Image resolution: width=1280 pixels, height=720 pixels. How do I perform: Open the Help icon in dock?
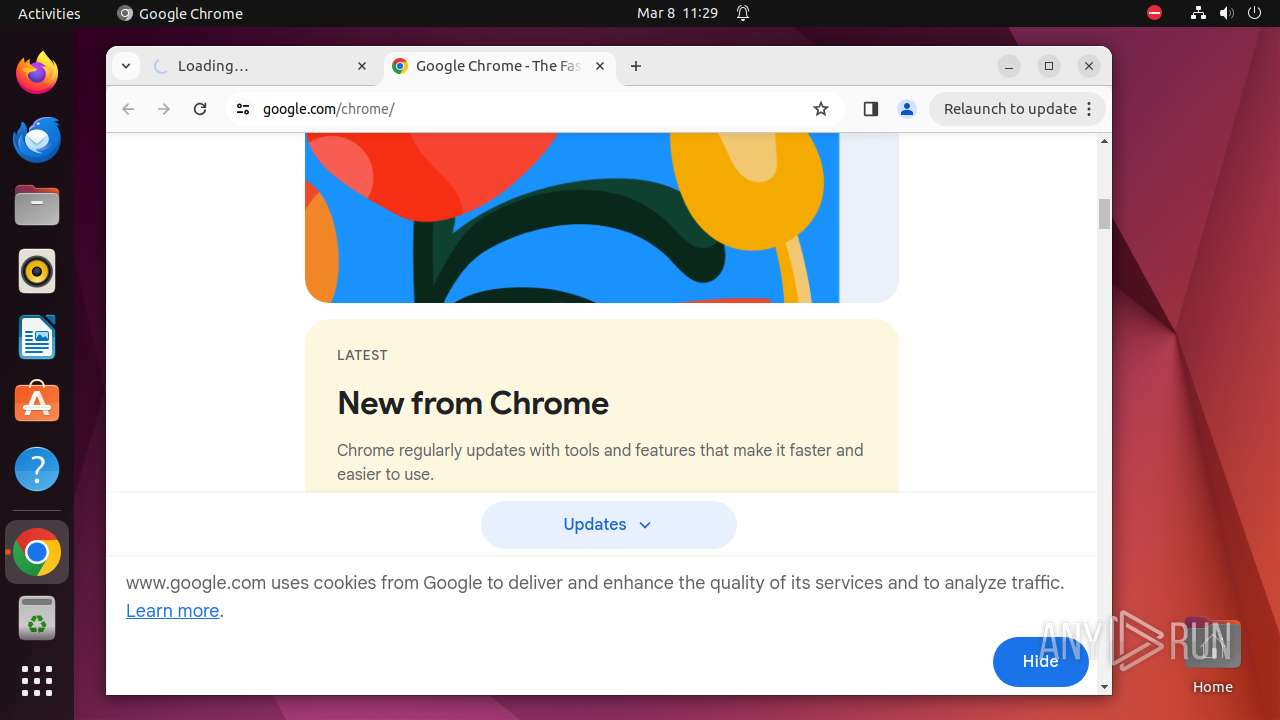point(37,469)
